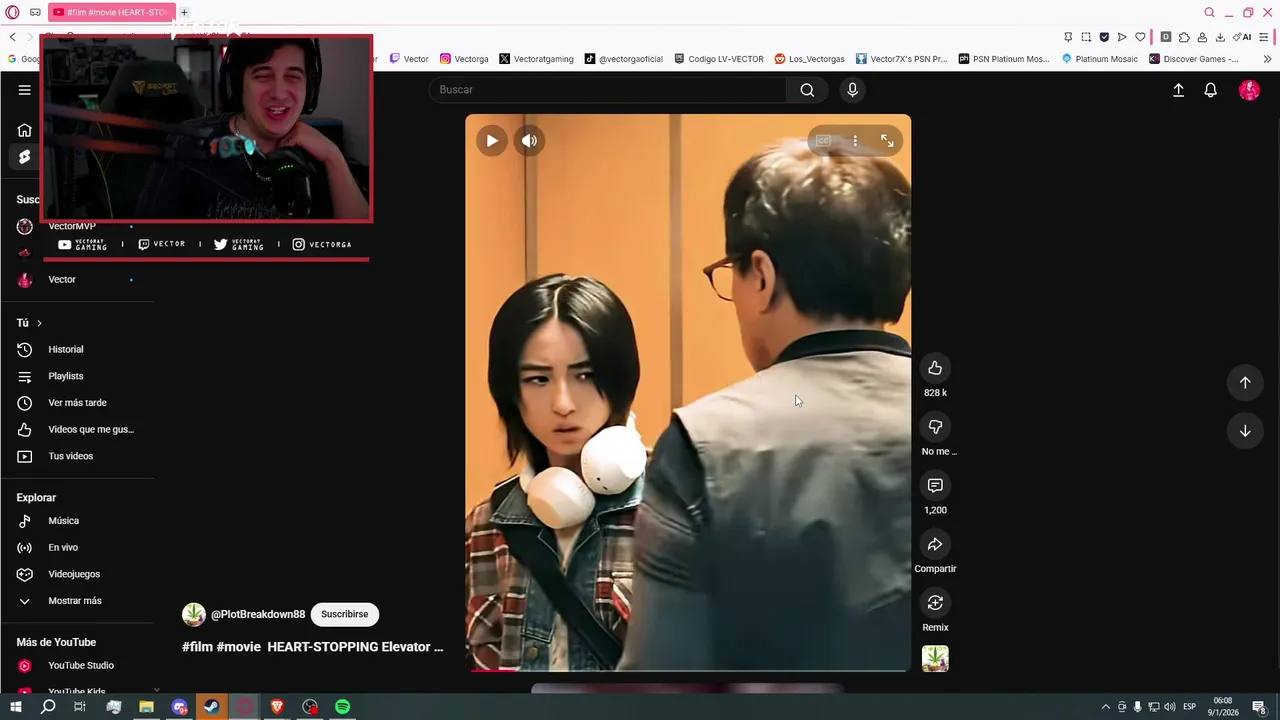Open the @vectorgaoficial TikTok bookmark
Viewport: 1280px width, 720px height.
point(624,59)
